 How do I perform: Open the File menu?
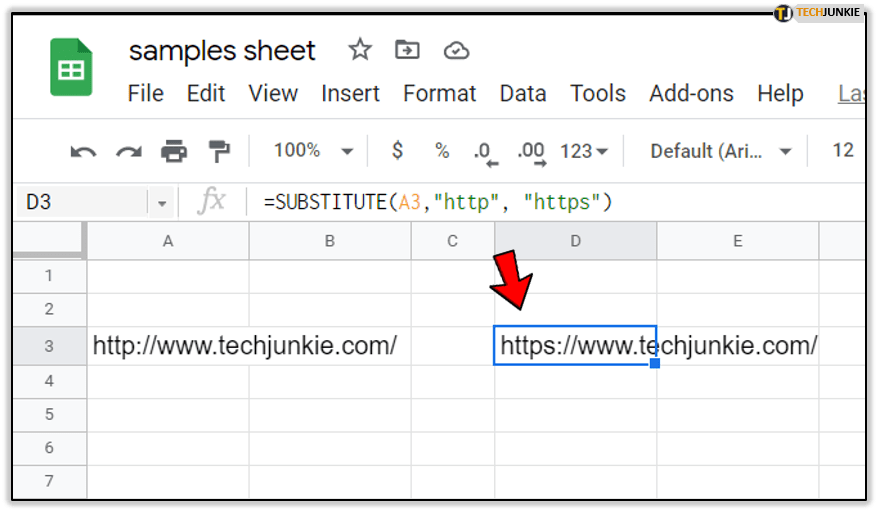pyautogui.click(x=146, y=94)
